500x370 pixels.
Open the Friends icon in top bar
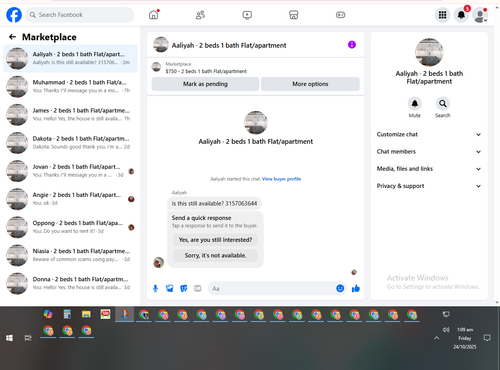(x=200, y=15)
